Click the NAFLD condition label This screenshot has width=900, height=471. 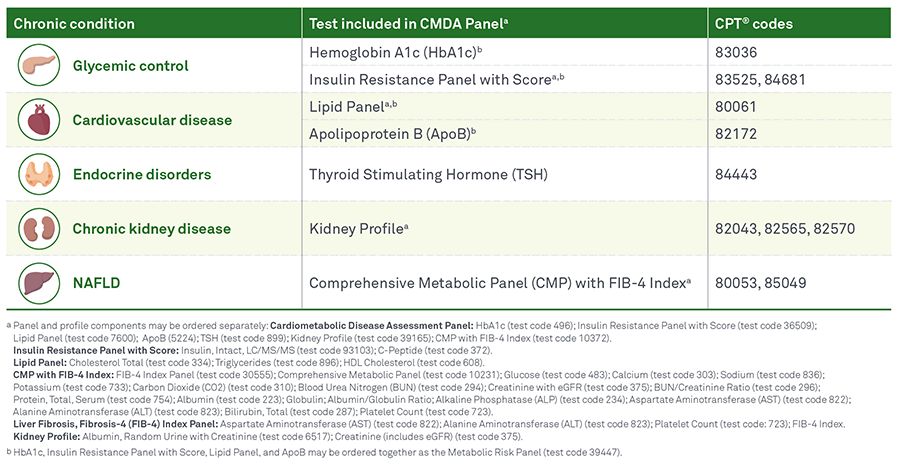coord(96,282)
